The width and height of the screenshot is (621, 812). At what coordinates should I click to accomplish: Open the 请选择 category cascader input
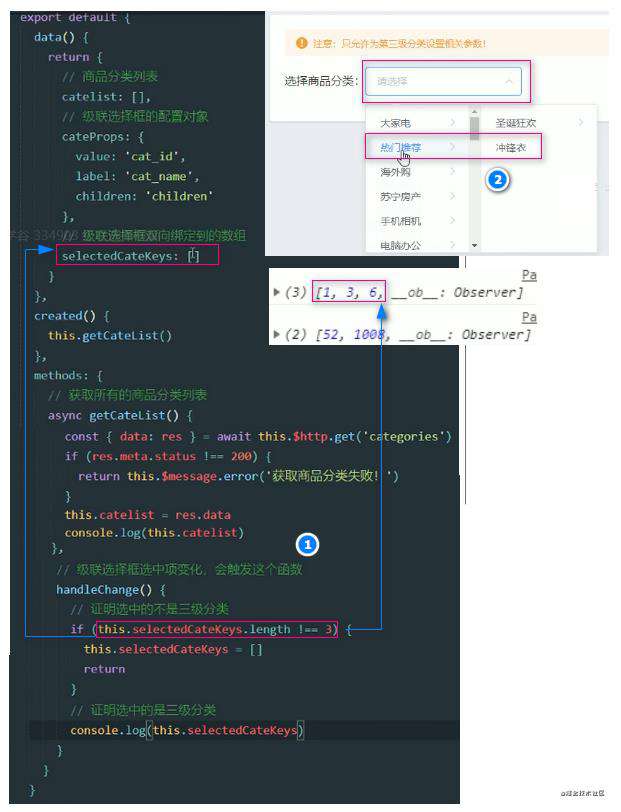pyautogui.click(x=443, y=81)
